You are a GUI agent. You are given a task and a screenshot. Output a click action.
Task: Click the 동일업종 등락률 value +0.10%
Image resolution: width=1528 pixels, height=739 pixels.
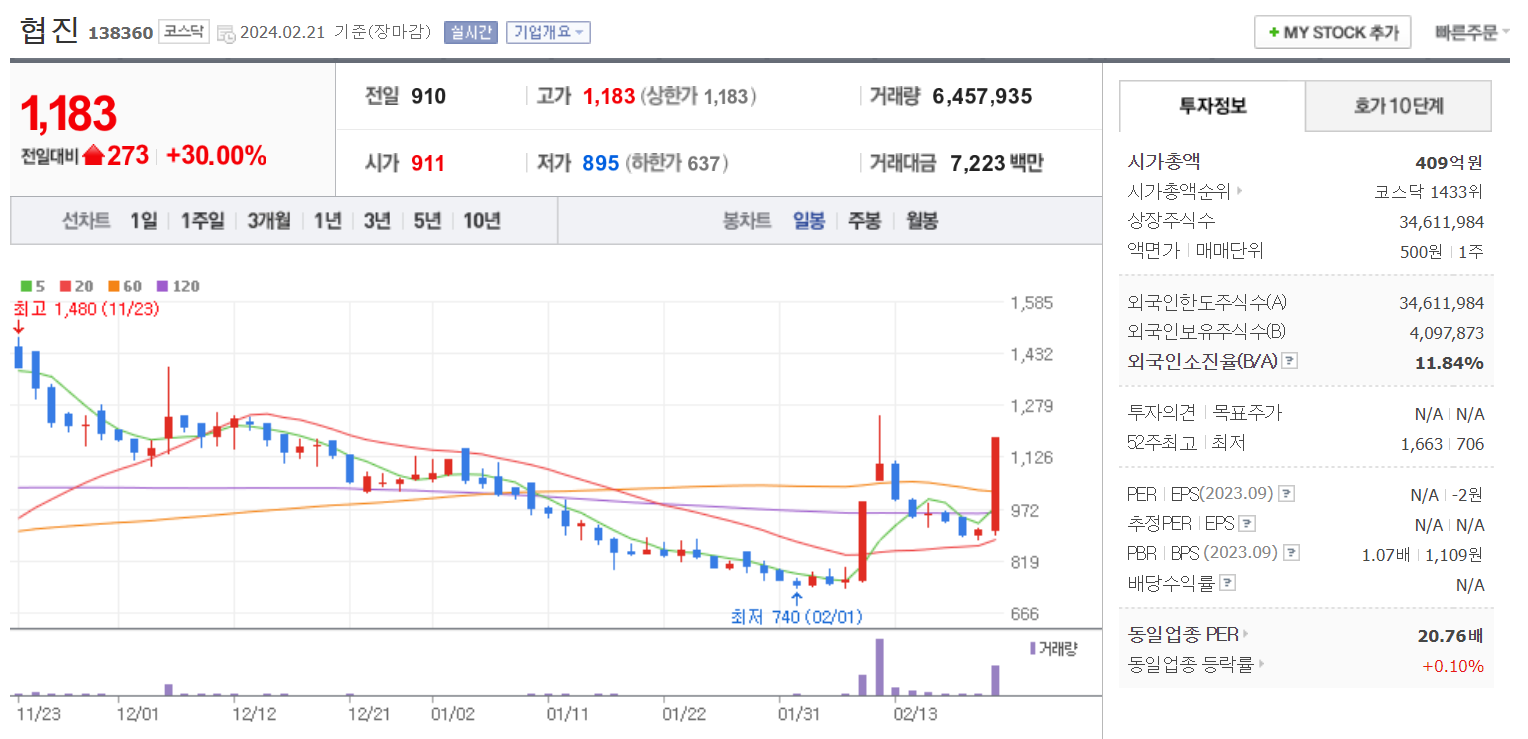coord(1453,665)
